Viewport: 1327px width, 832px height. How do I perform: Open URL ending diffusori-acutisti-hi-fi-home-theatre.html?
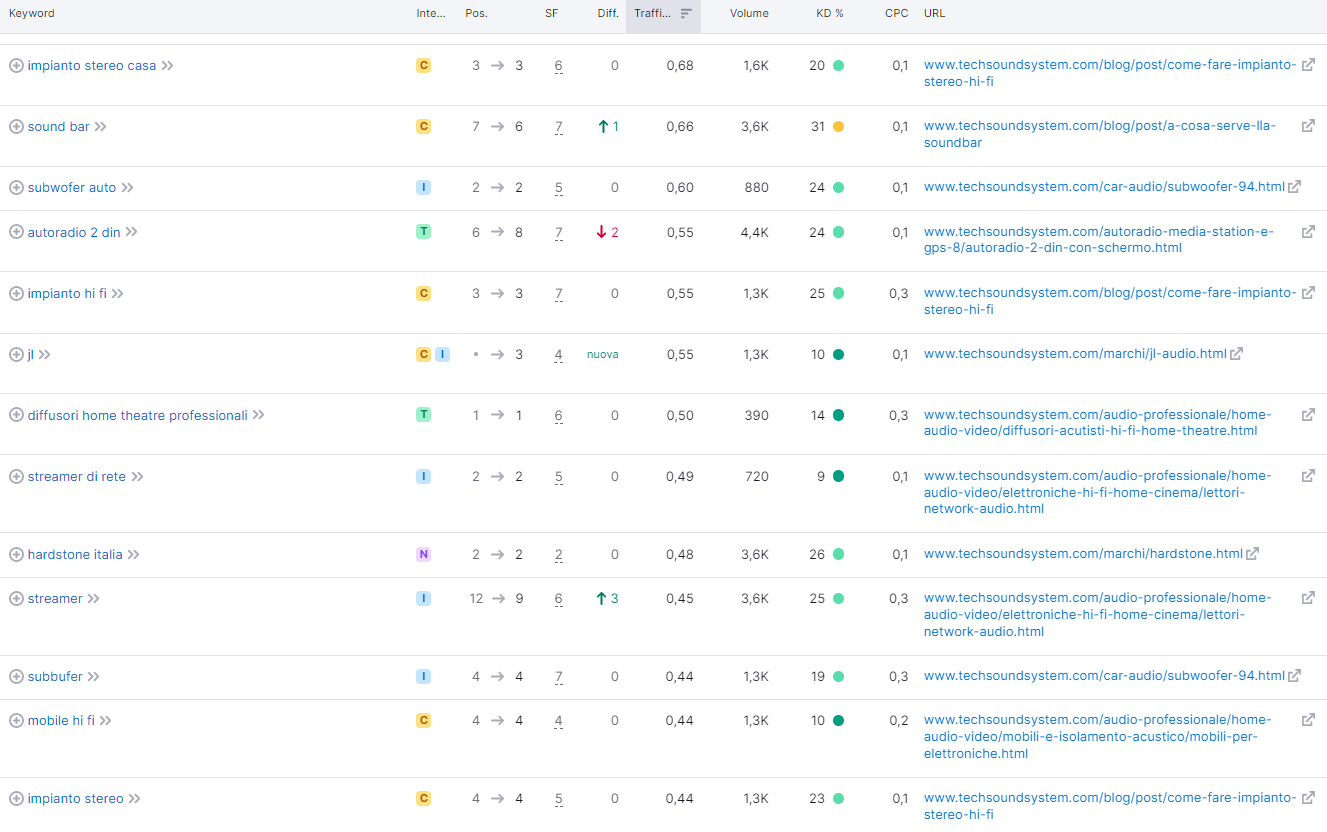[x=1097, y=423]
